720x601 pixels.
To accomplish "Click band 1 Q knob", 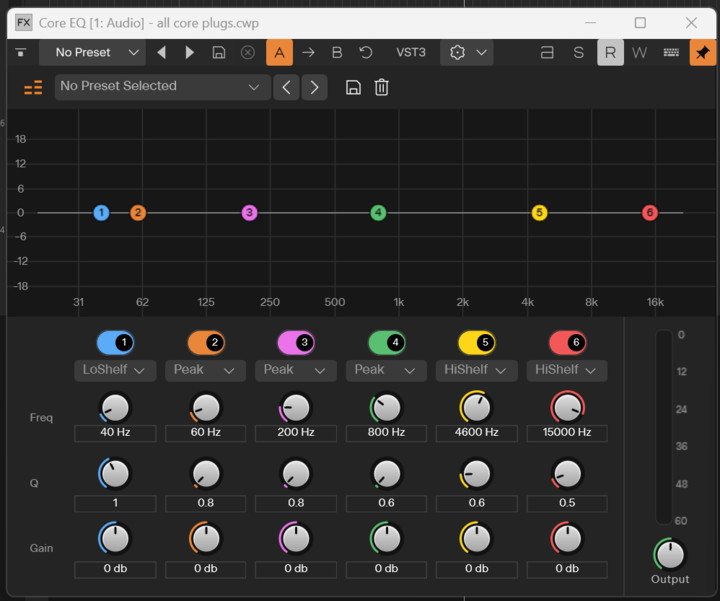I will pyautogui.click(x=115, y=473).
